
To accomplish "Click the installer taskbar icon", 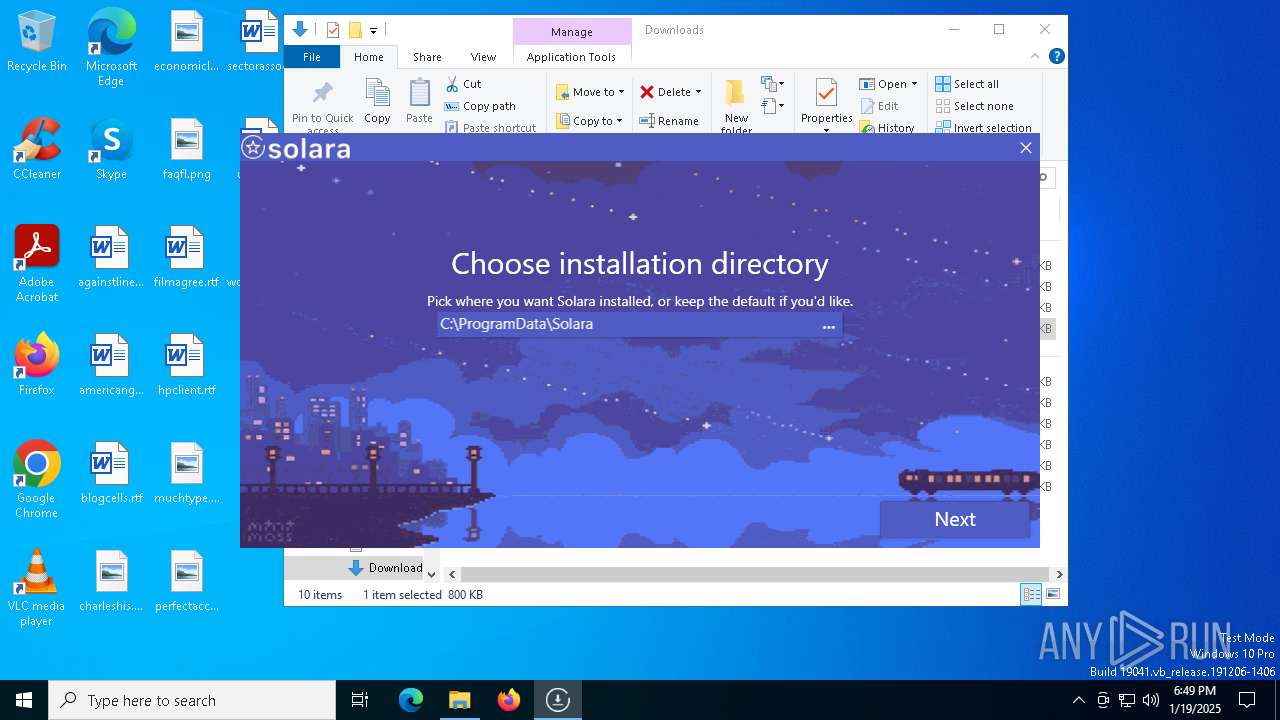I will [558, 700].
